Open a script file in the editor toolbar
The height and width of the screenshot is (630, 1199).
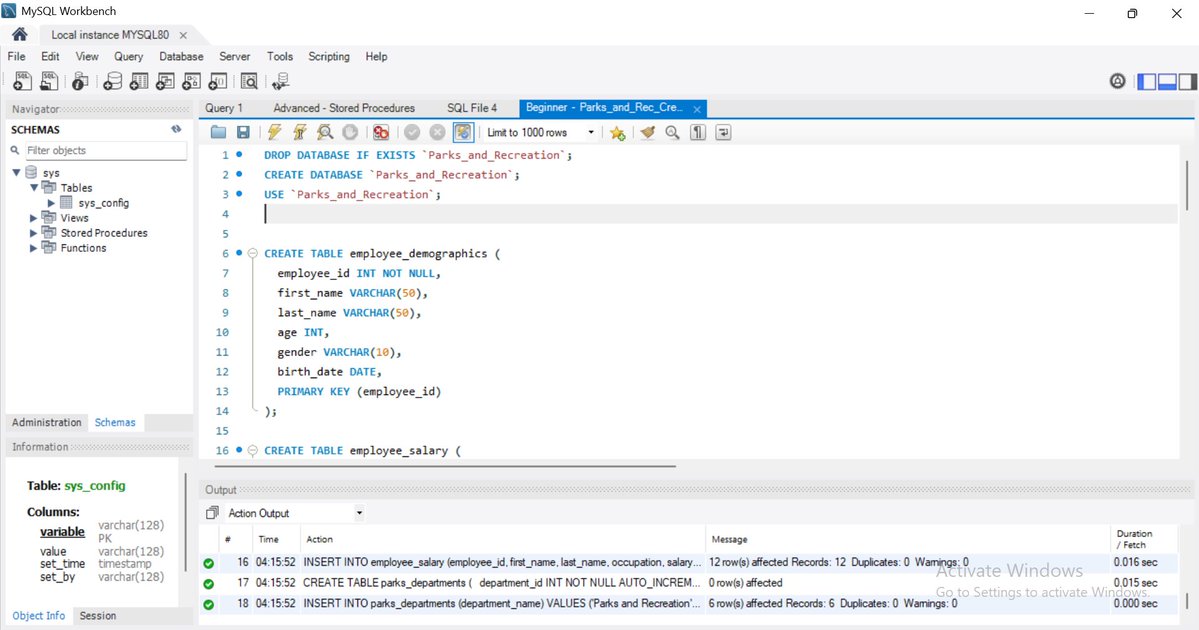219,132
